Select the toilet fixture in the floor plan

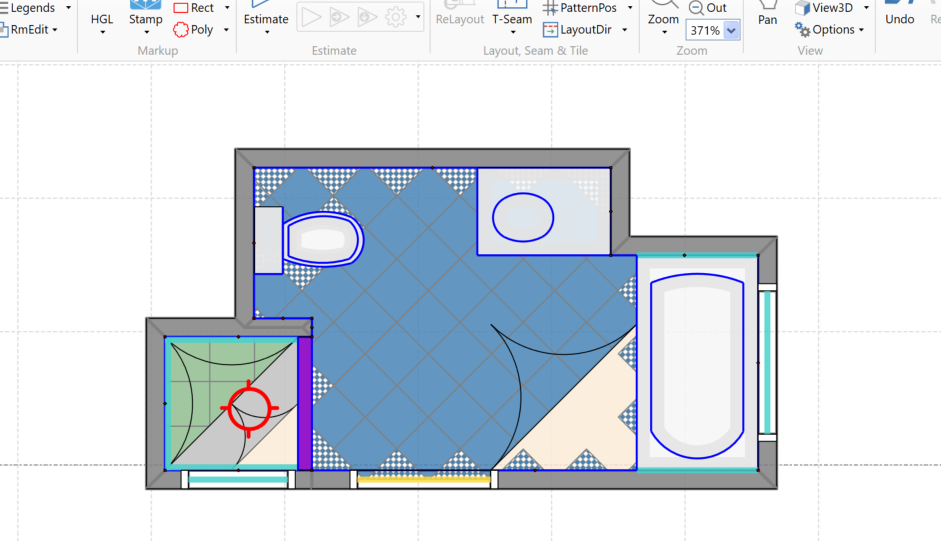pos(321,240)
